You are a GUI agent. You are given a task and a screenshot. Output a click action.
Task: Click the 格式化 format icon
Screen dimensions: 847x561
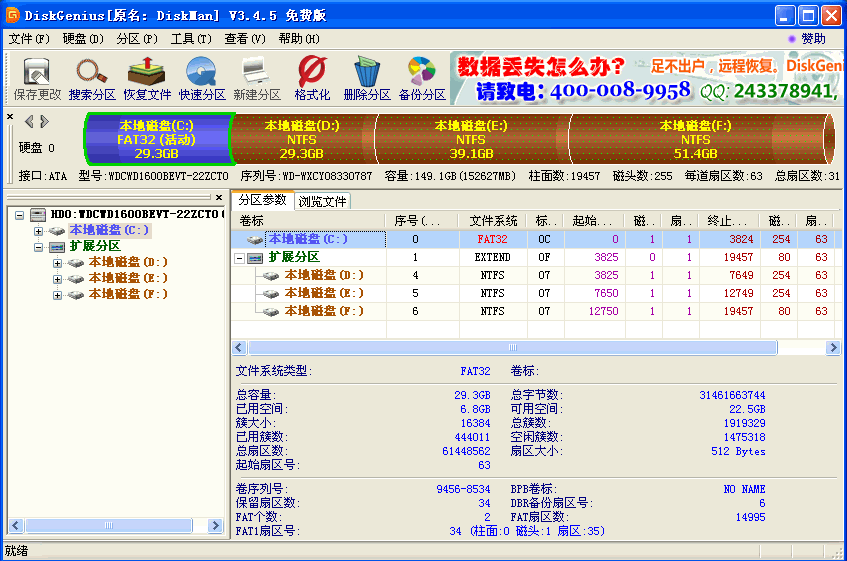[312, 78]
